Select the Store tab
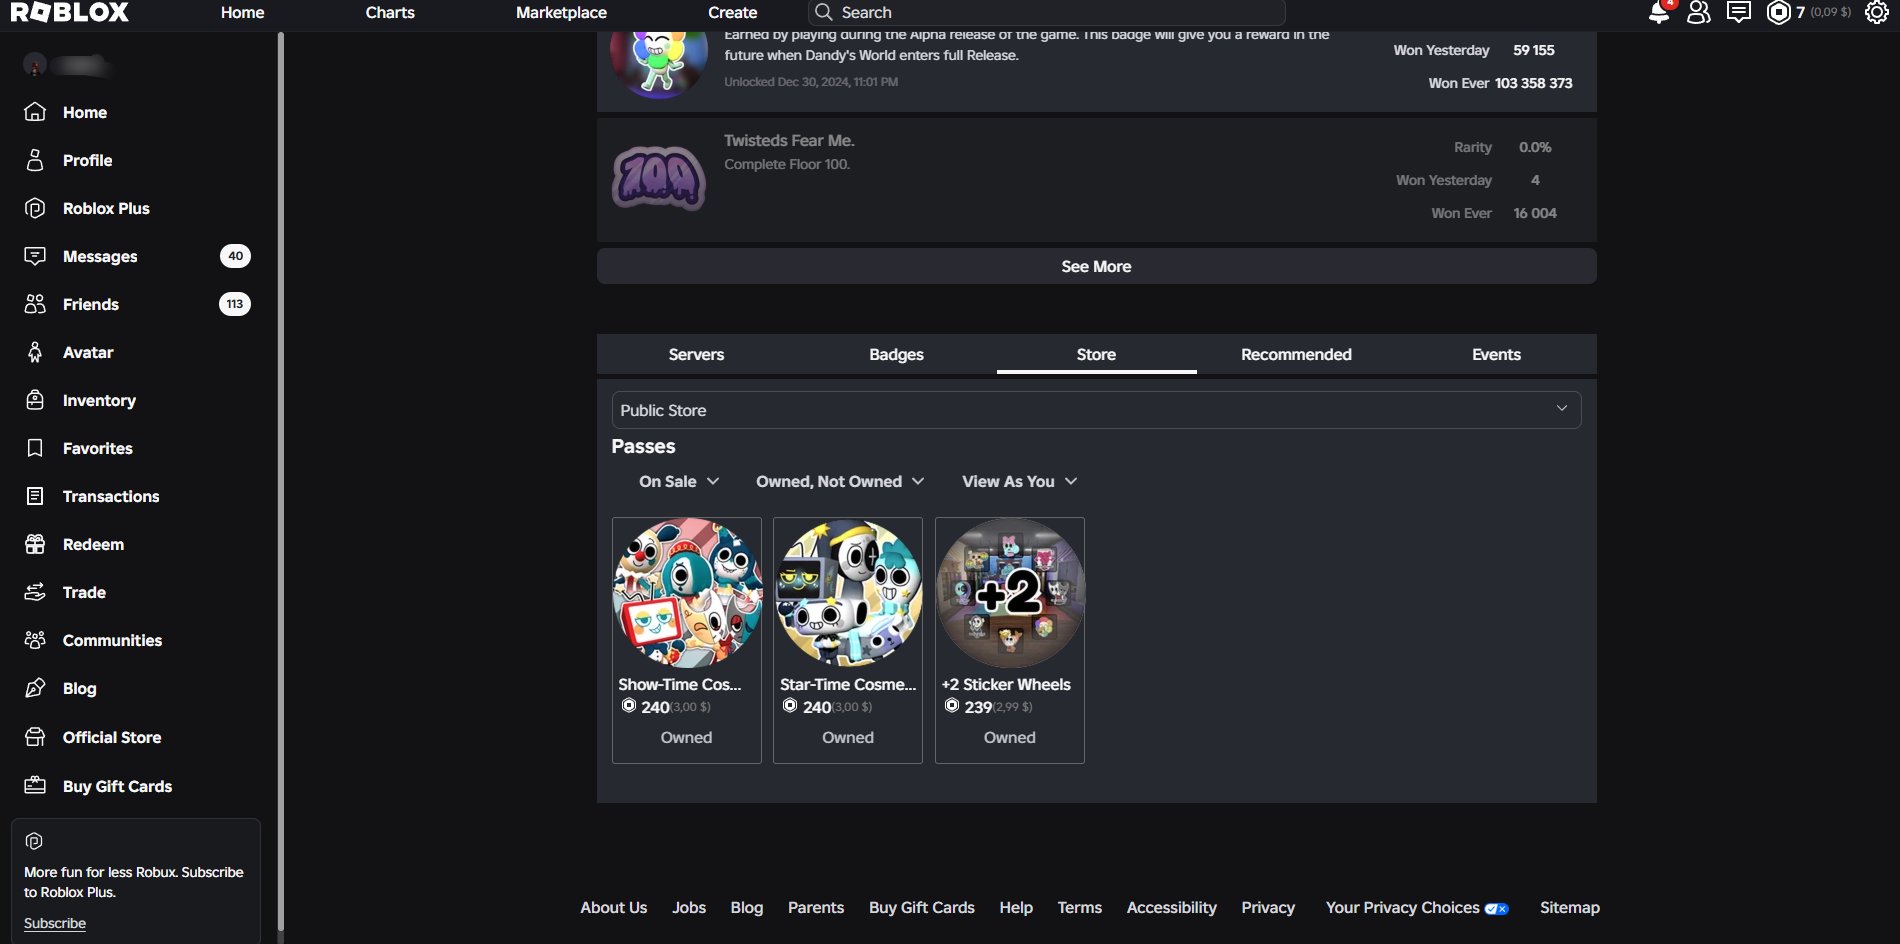 click(x=1096, y=354)
